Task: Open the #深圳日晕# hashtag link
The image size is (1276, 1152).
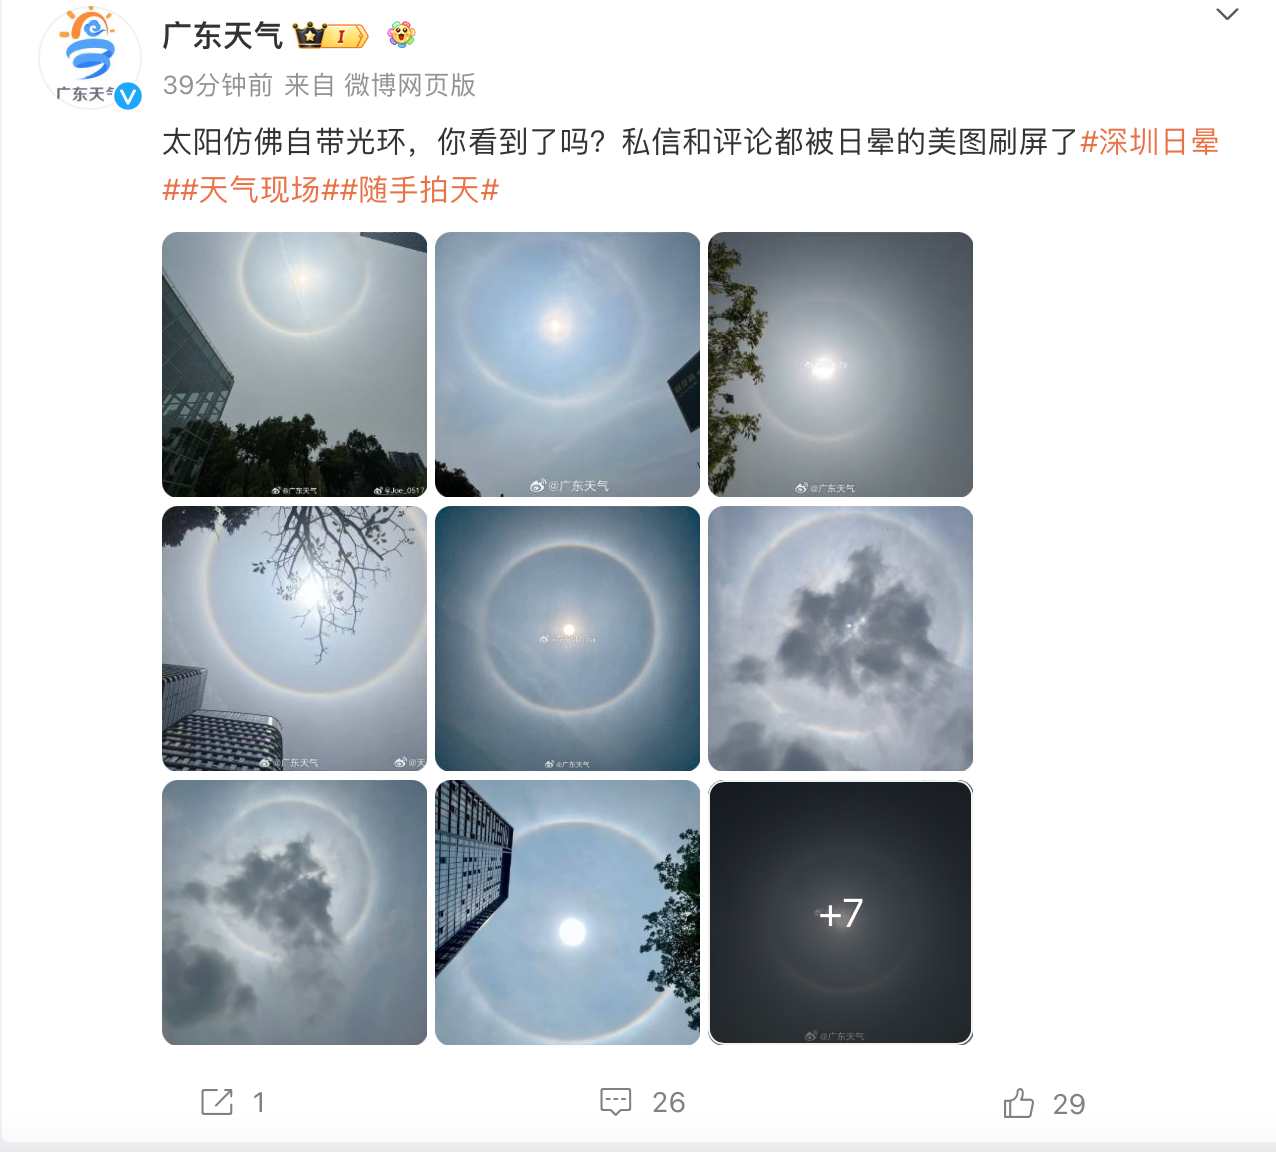Action: point(1149,142)
